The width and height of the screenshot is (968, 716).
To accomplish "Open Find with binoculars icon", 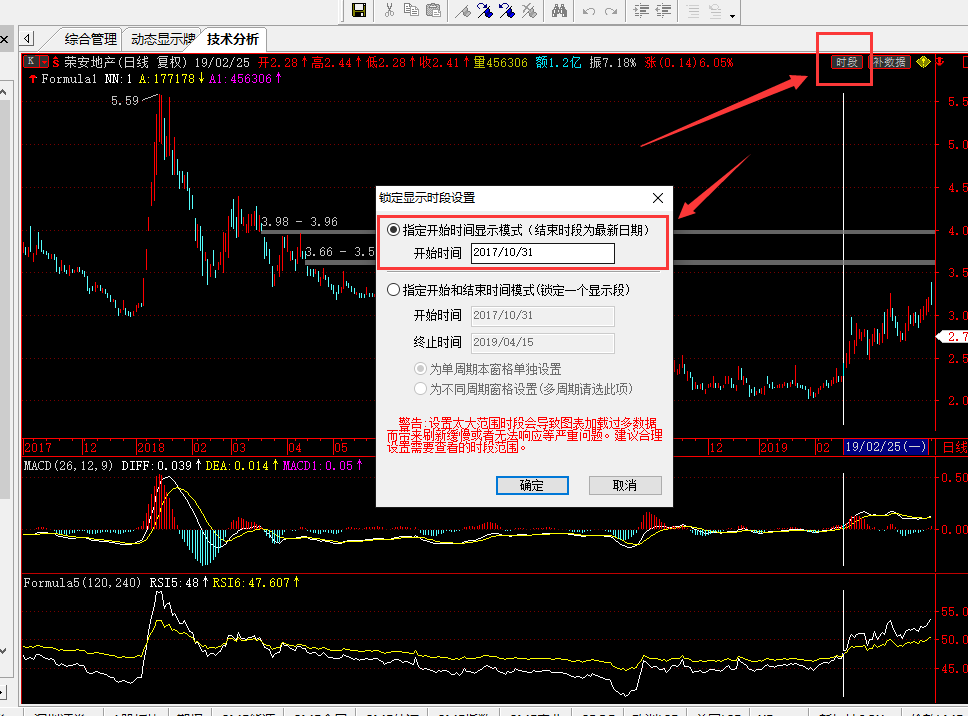I will pyautogui.click(x=559, y=10).
